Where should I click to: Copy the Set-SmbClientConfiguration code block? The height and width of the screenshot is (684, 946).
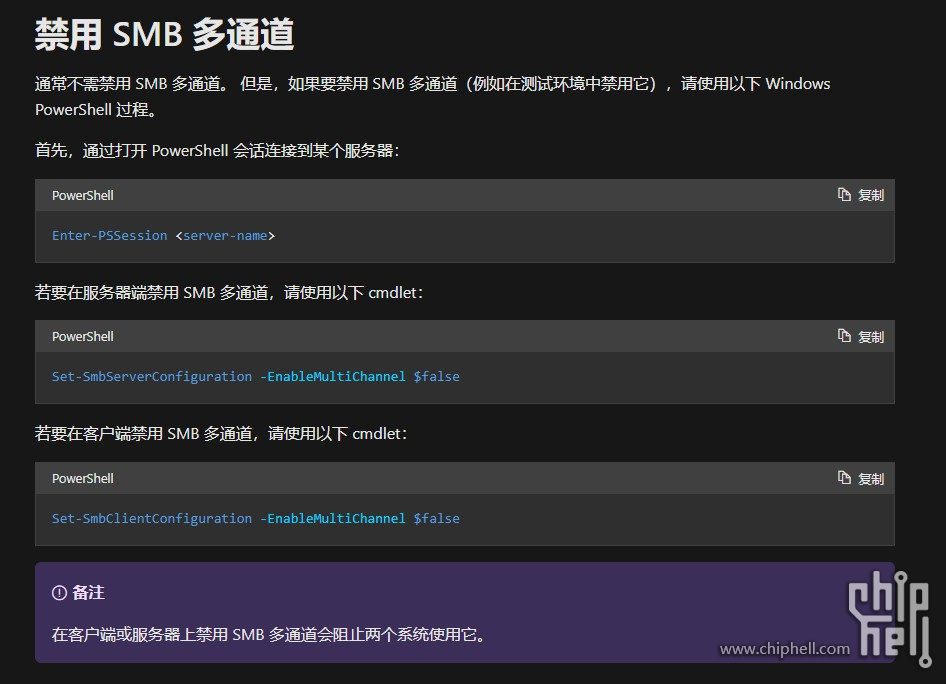[861, 478]
